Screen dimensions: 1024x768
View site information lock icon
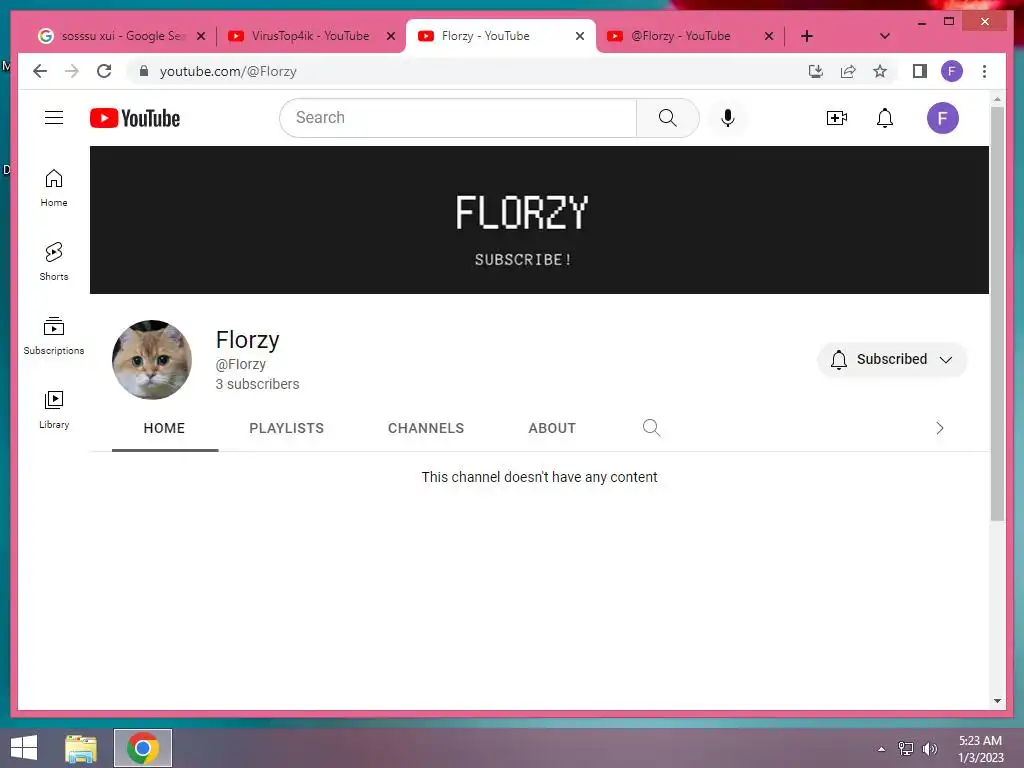[144, 71]
